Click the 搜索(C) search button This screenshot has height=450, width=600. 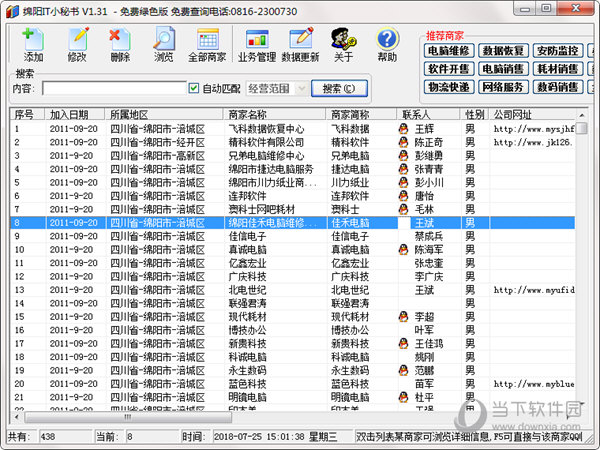coord(344,89)
